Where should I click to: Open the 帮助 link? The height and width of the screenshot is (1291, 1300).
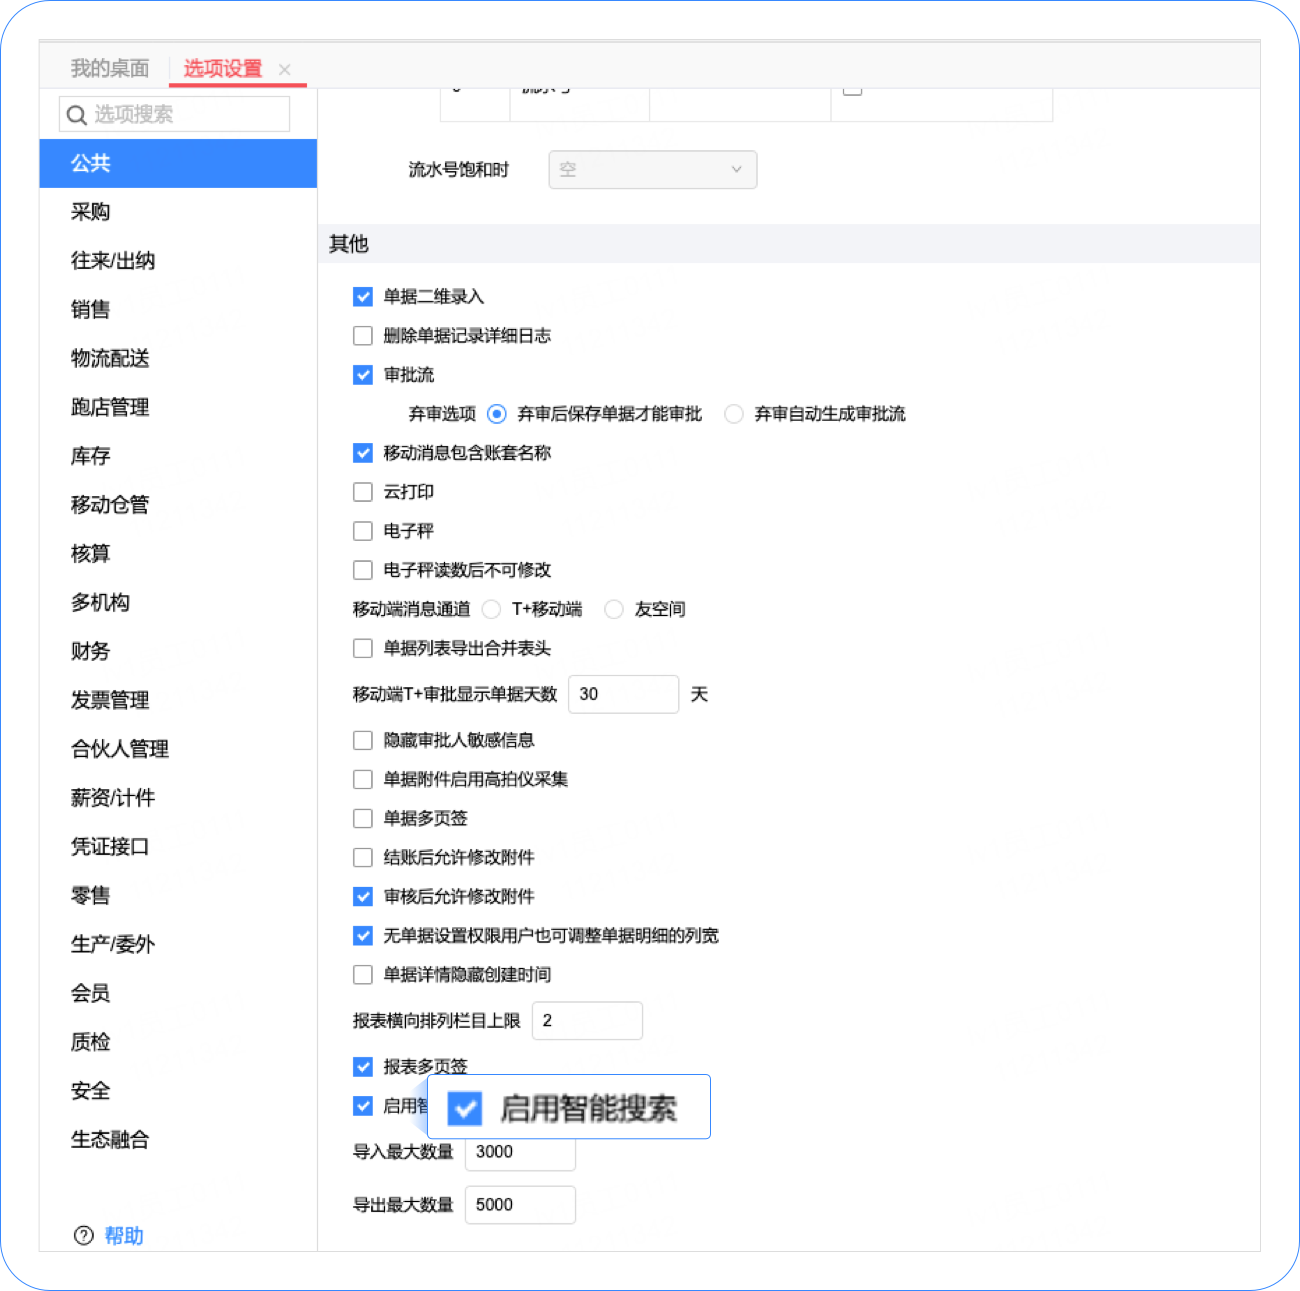coord(124,1235)
